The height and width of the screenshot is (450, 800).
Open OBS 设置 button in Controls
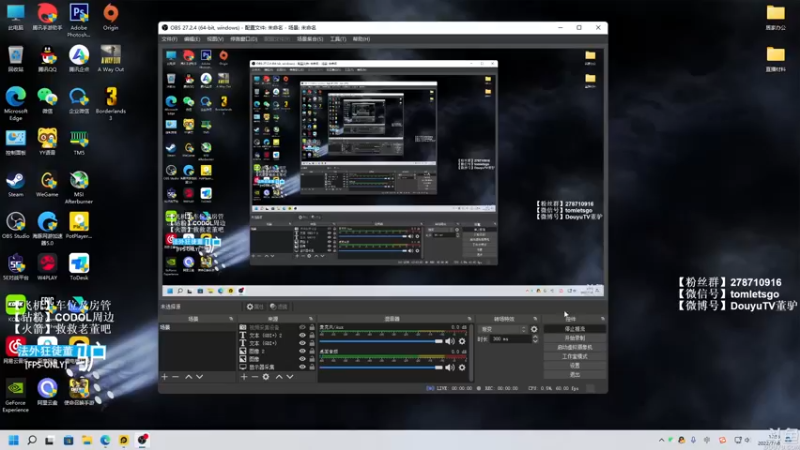pos(574,366)
